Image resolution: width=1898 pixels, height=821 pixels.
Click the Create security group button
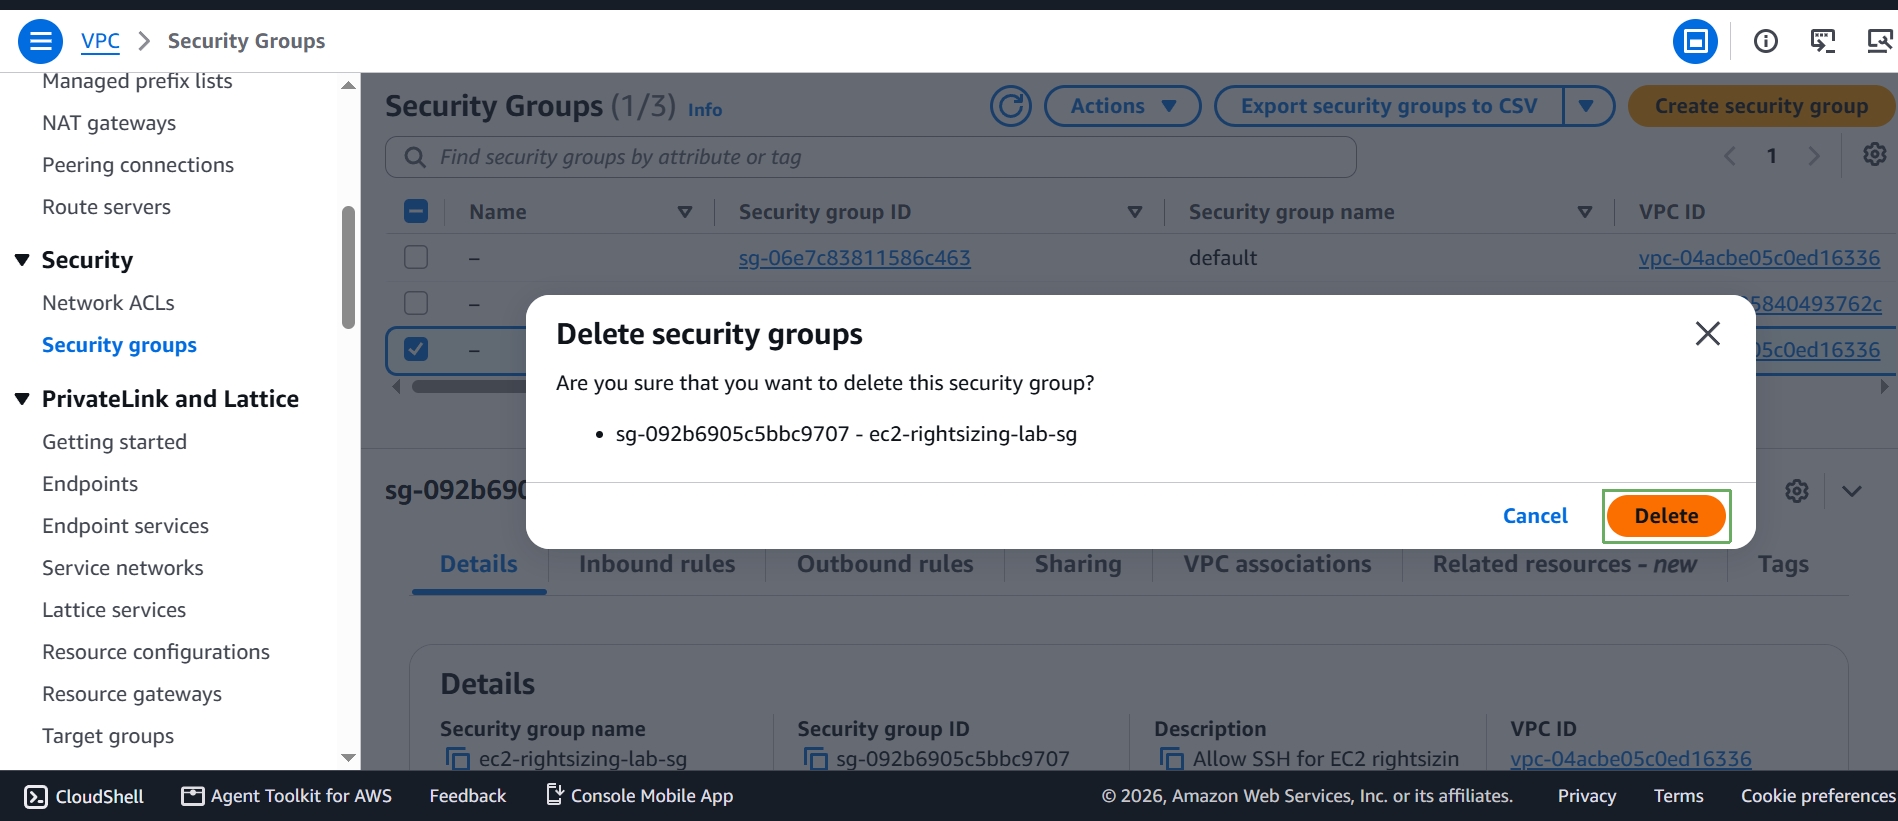[x=1761, y=106]
